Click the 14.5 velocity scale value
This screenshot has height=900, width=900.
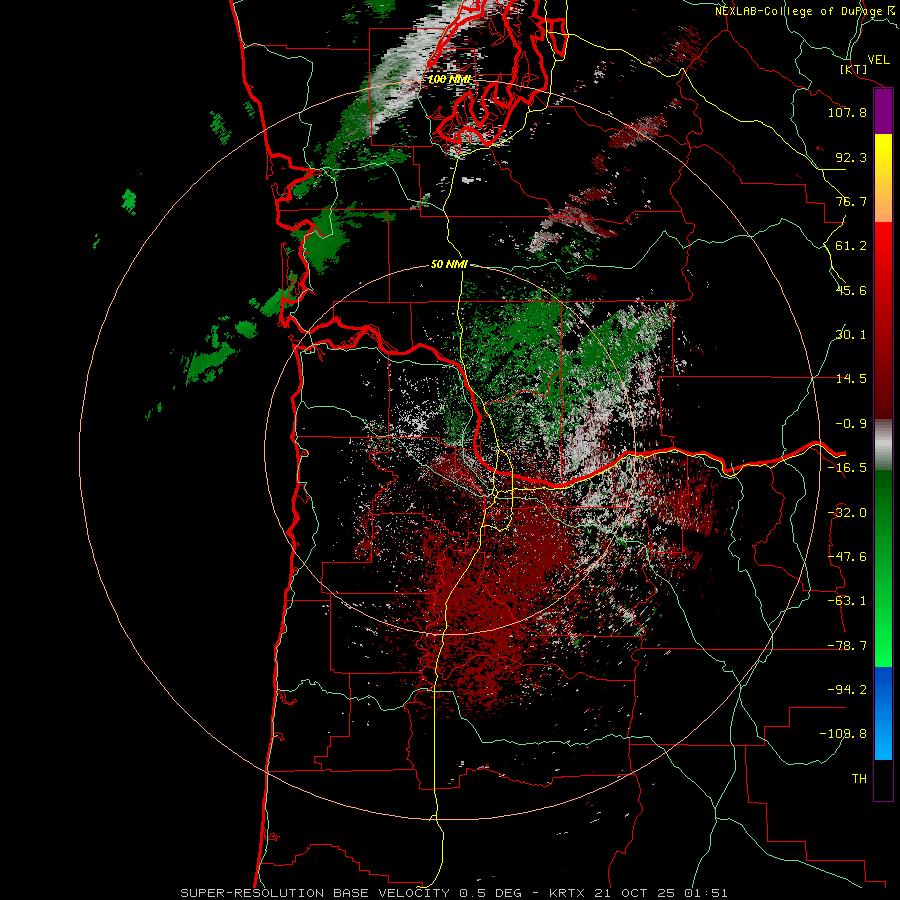(x=851, y=379)
